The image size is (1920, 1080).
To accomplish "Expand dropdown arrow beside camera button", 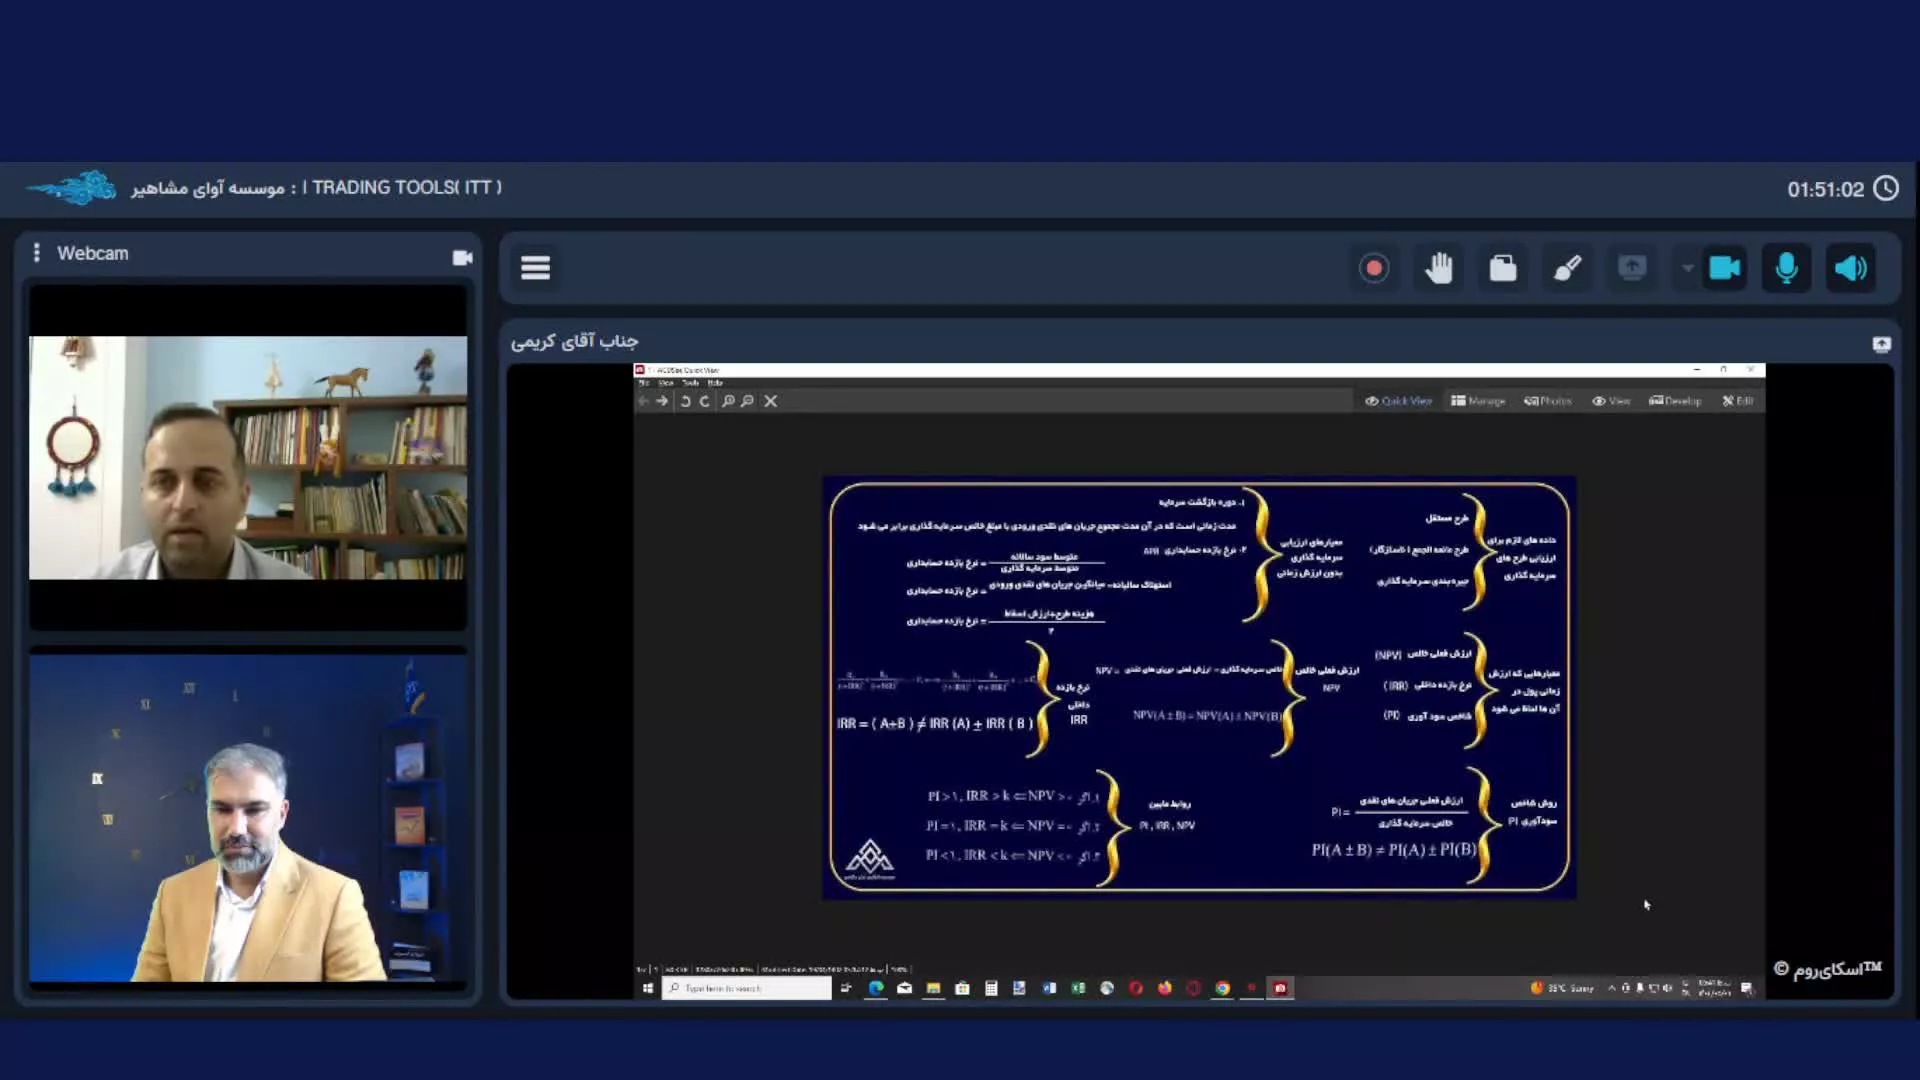I will click(x=1687, y=268).
